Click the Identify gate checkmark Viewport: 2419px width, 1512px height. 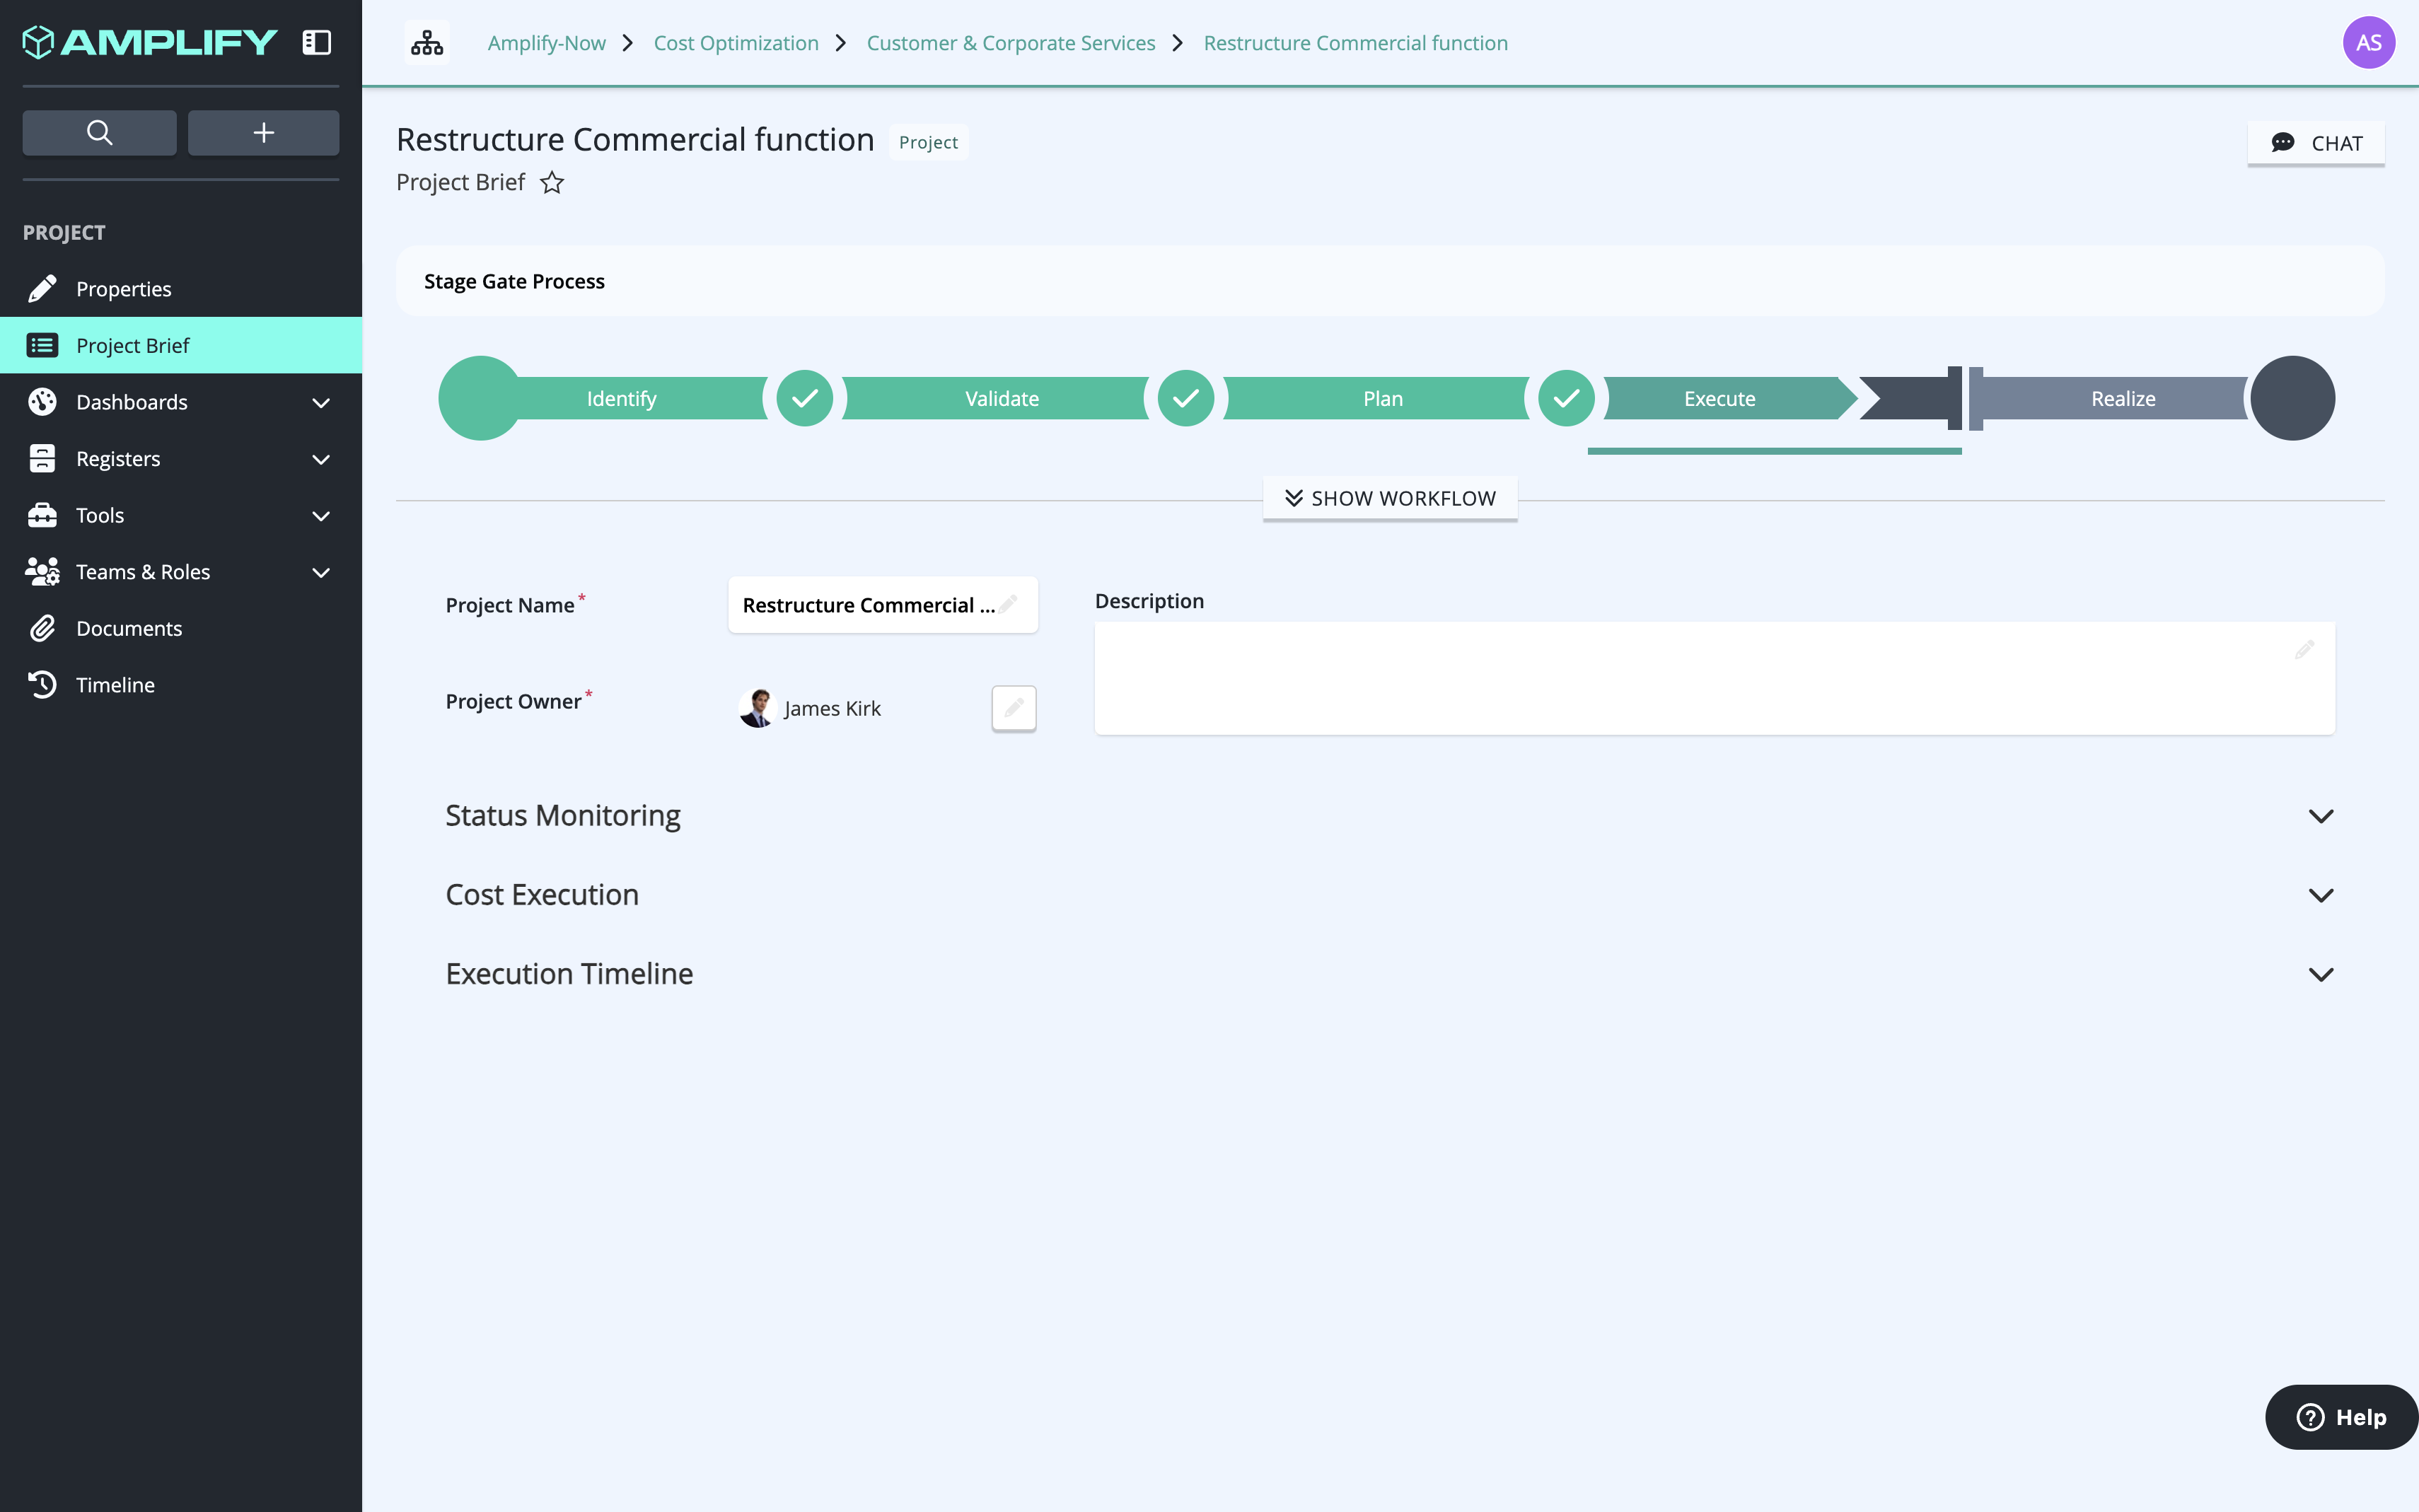coord(805,398)
